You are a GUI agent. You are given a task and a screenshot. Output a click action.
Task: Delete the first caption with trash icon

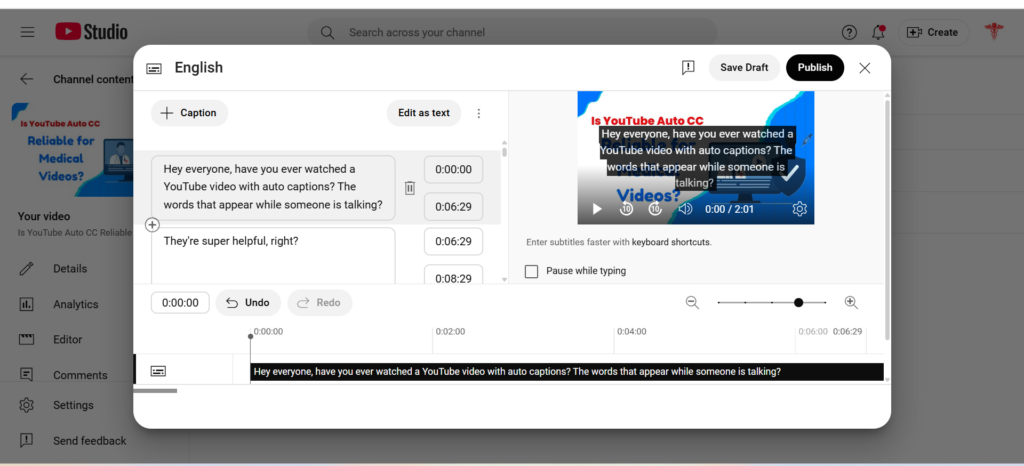point(409,187)
